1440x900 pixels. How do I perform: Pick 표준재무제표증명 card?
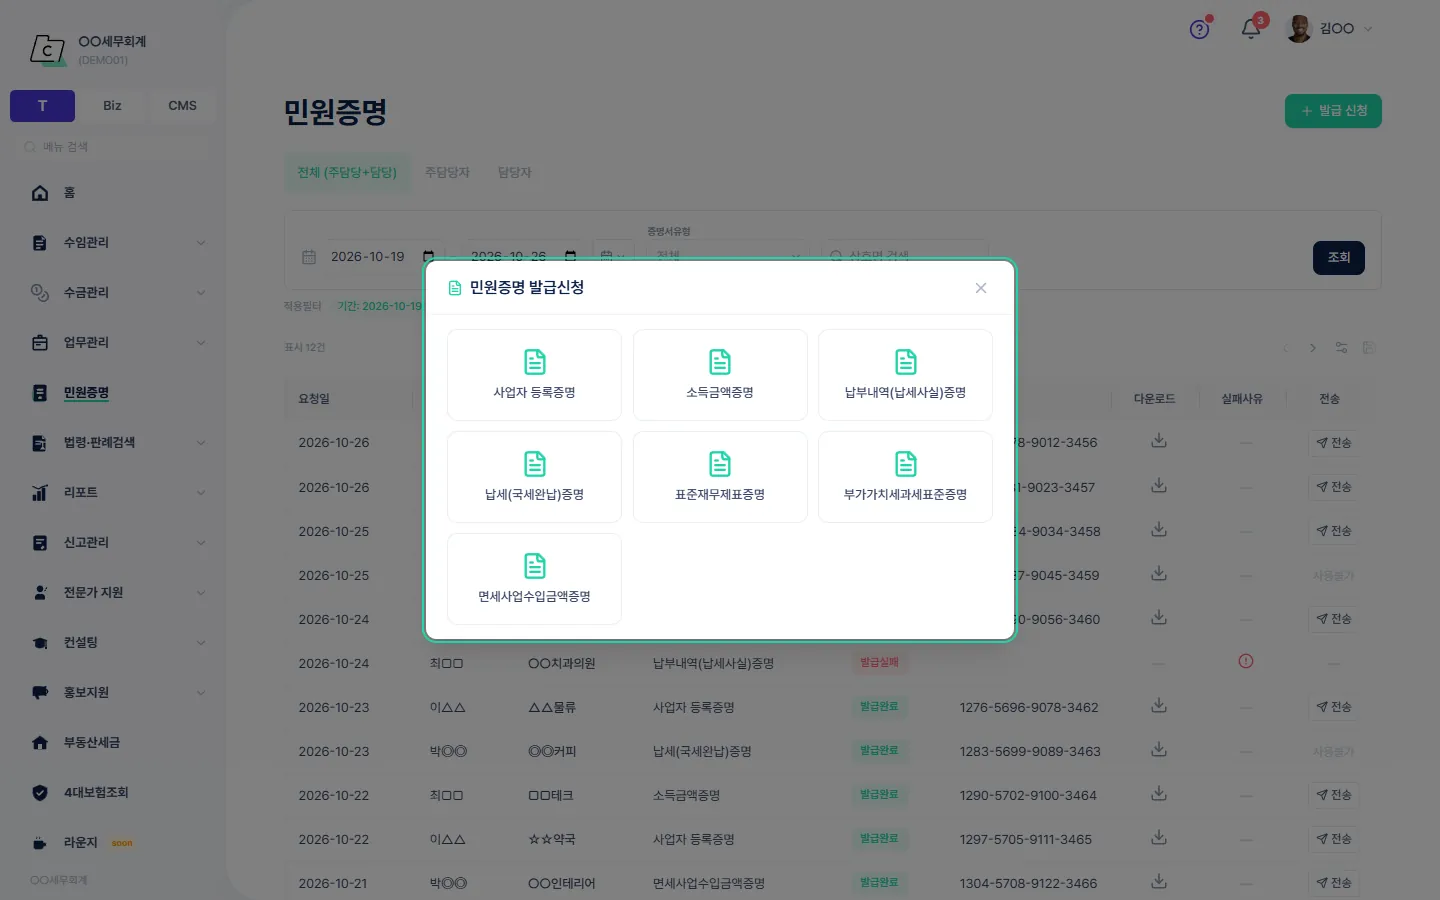[720, 477]
